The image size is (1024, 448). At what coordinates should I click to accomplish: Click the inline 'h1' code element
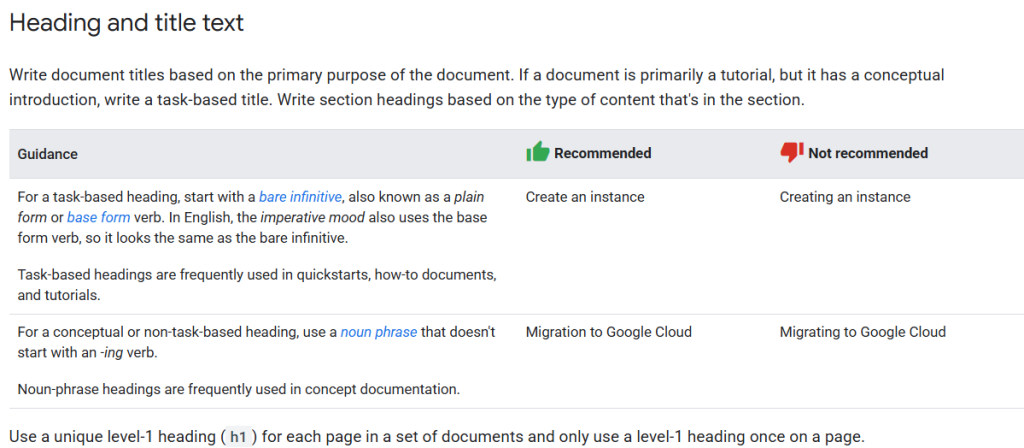(x=237, y=437)
